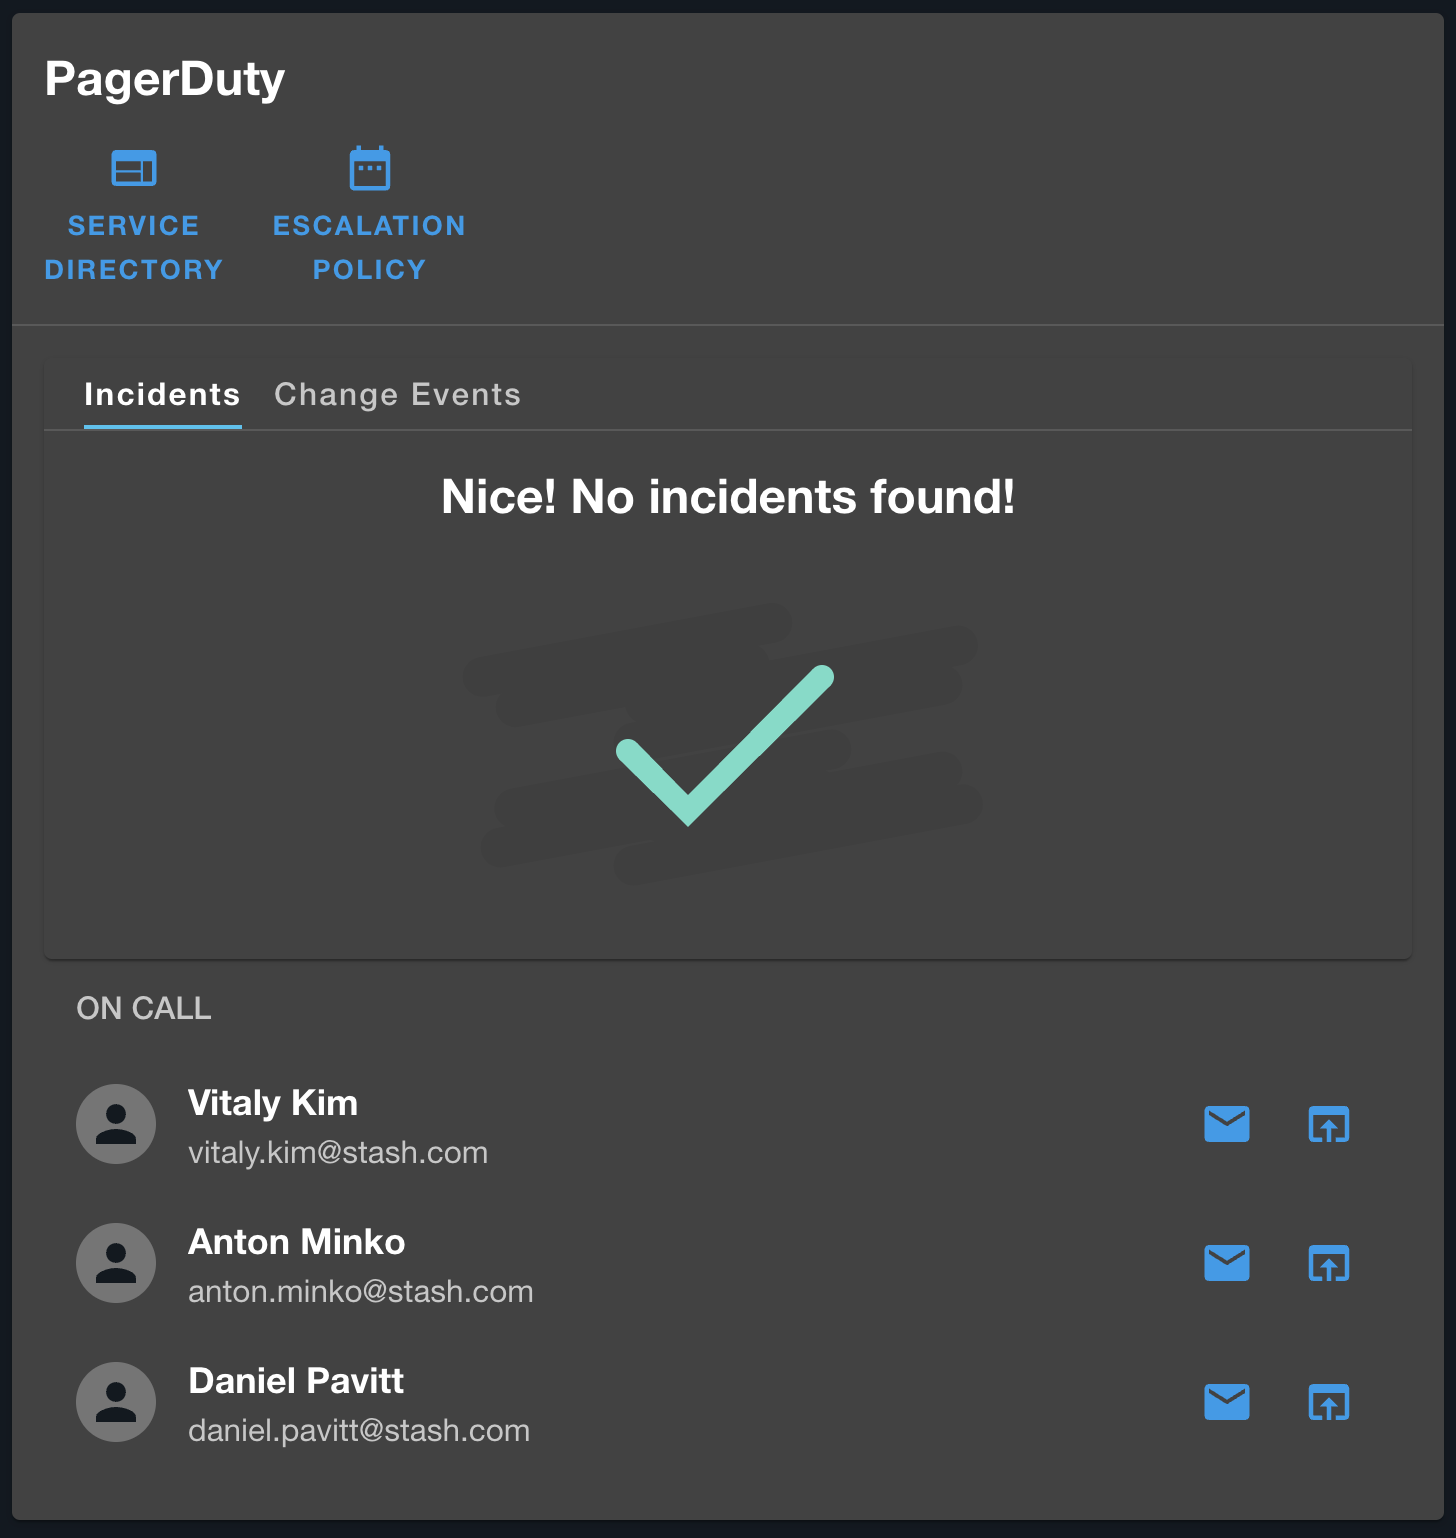Click the vitaly.kim@stash.com email address

coord(338,1153)
